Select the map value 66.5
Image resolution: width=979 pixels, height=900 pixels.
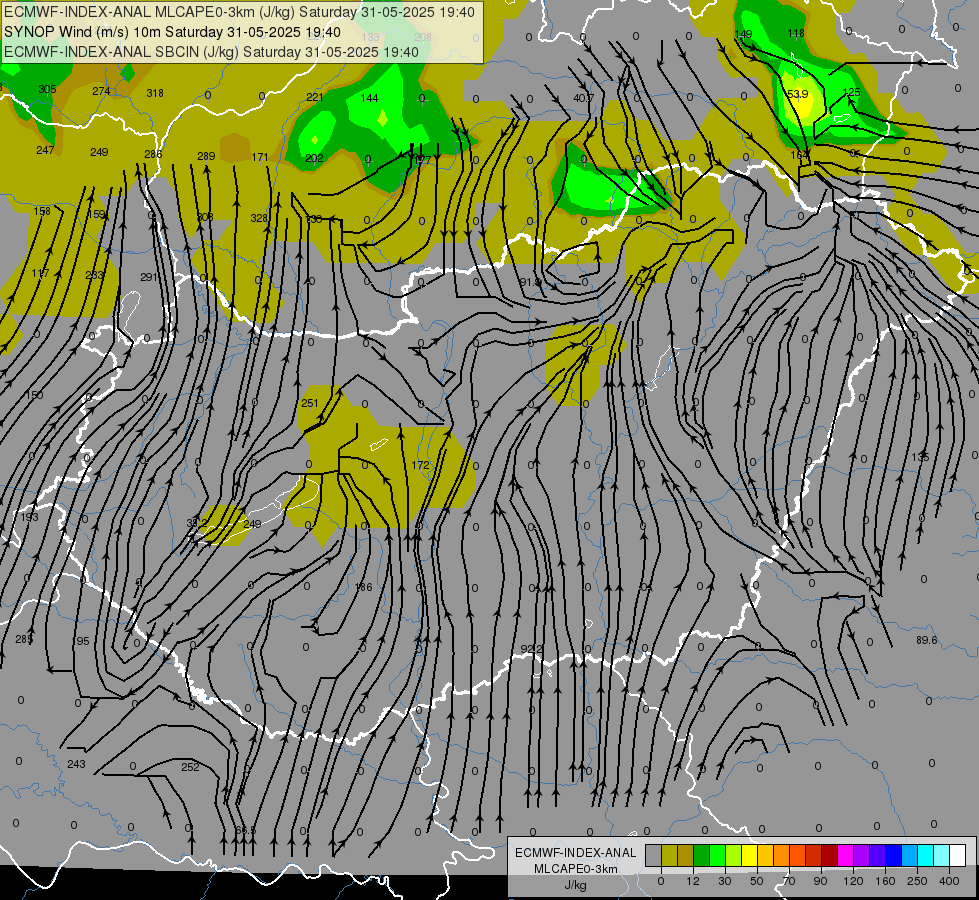245,830
